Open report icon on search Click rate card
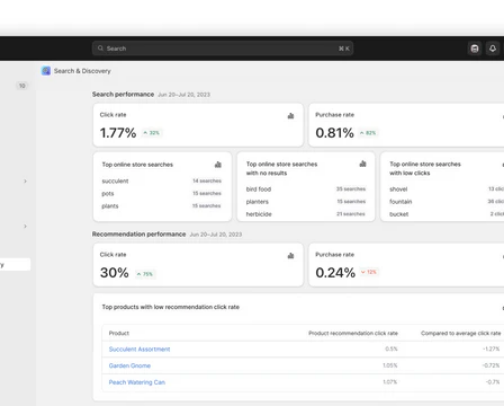 [291, 116]
